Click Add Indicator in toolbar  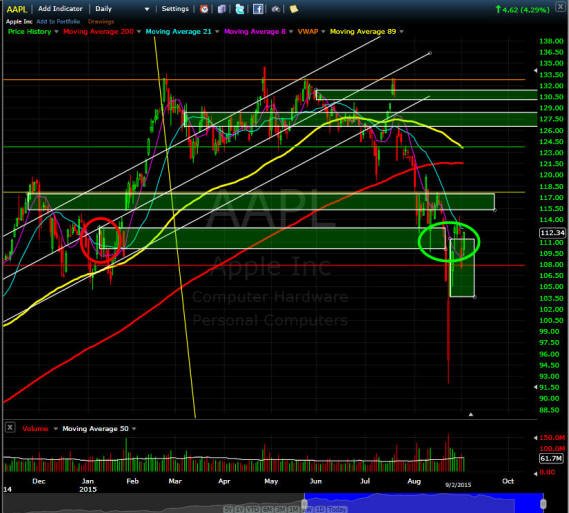click(x=60, y=9)
